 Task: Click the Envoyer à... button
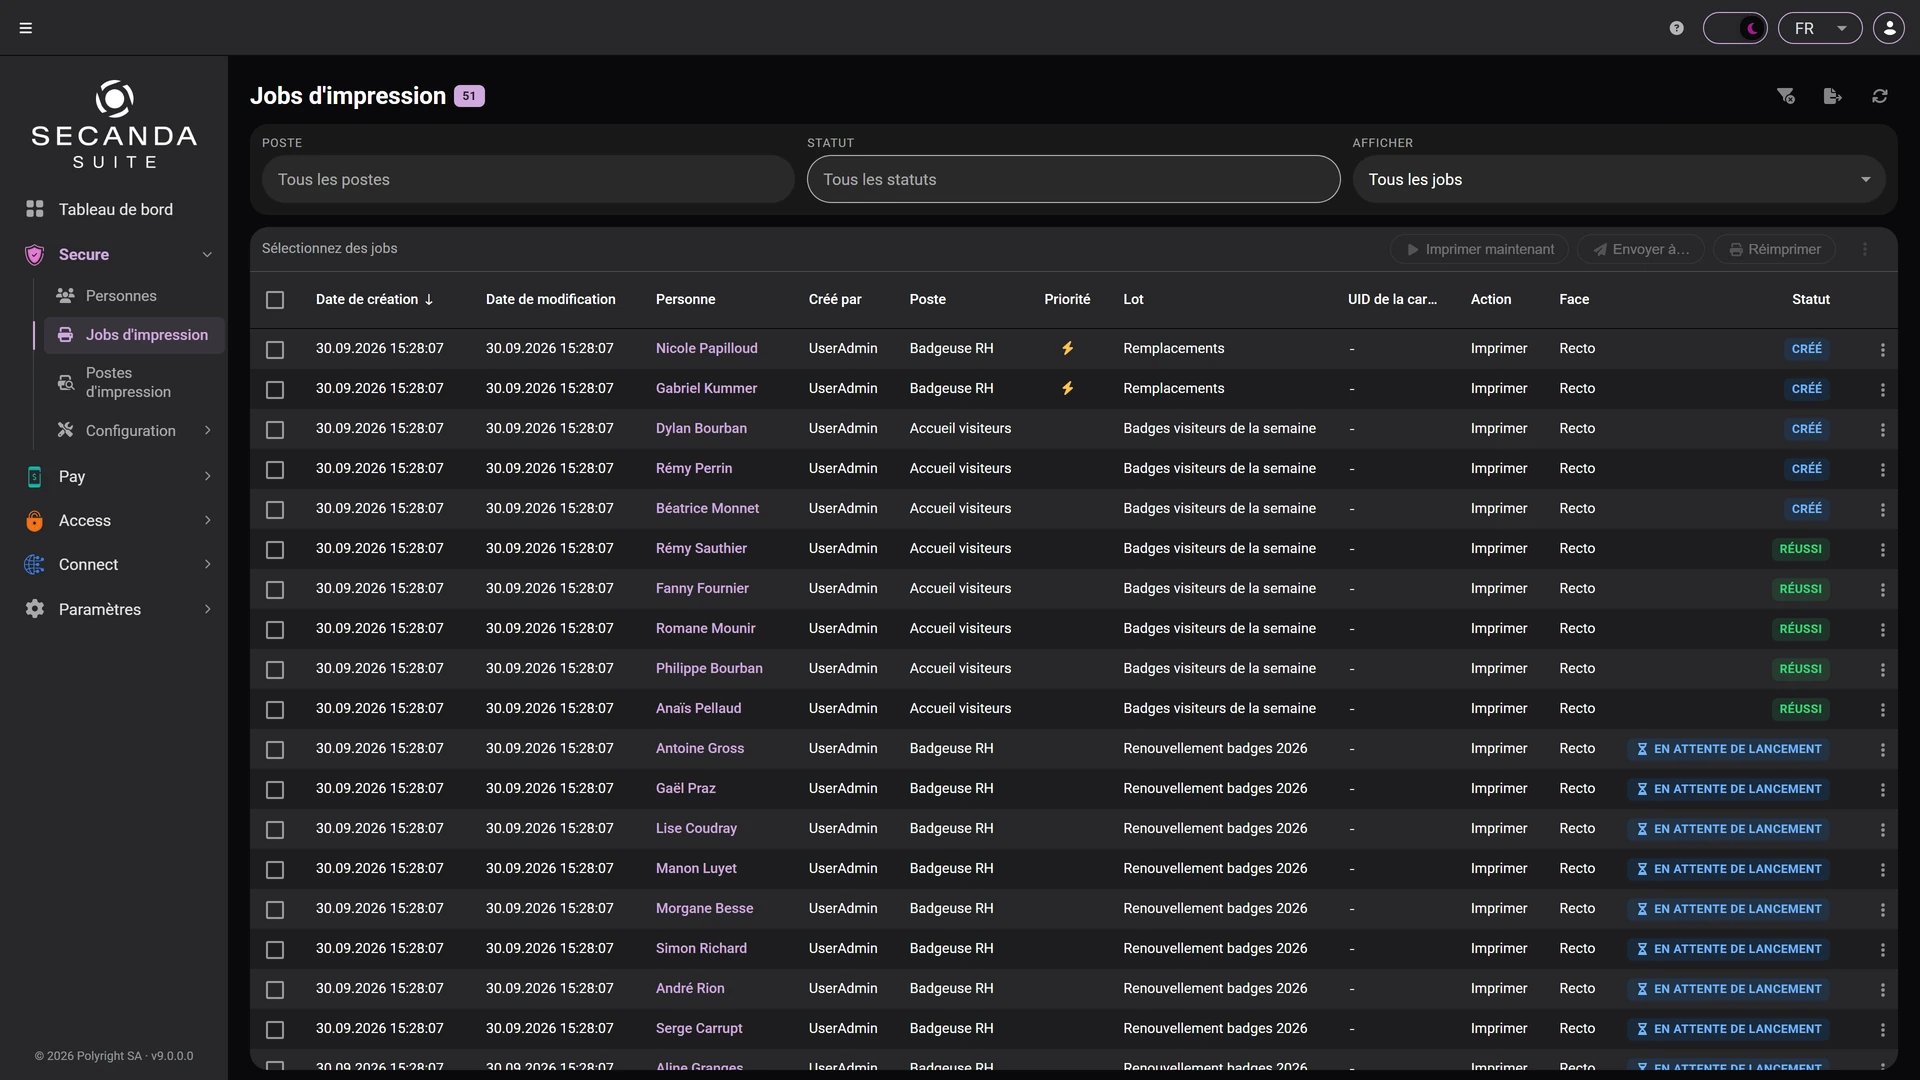click(x=1641, y=250)
